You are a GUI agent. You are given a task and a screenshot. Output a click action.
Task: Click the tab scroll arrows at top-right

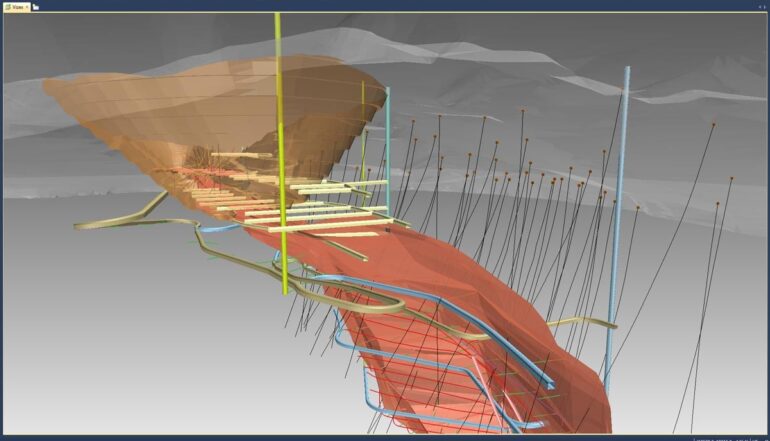[761, 6]
